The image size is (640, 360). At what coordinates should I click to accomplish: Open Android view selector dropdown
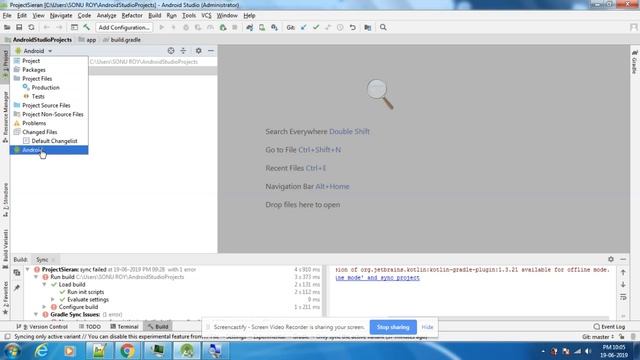coord(33,51)
